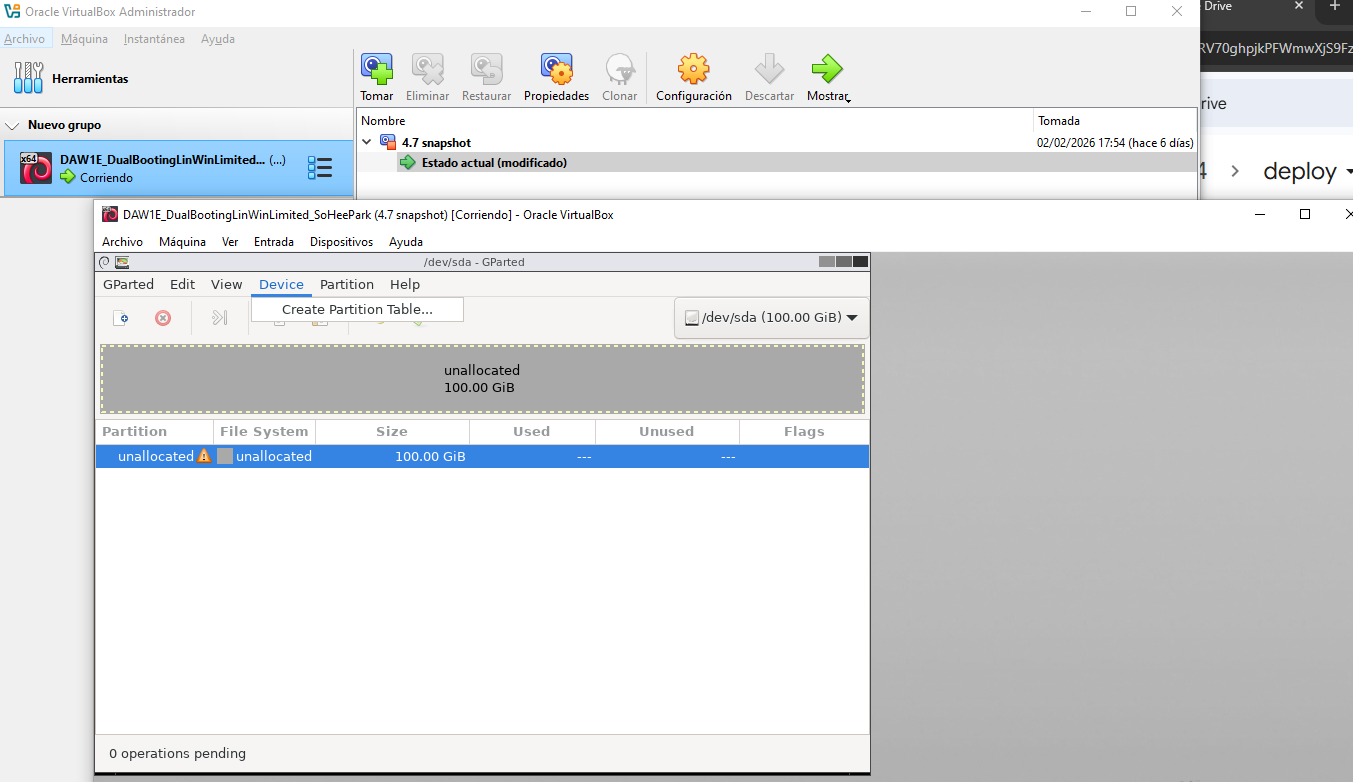Click the green Mostrar arrow icon
The height and width of the screenshot is (782, 1353).
click(827, 69)
